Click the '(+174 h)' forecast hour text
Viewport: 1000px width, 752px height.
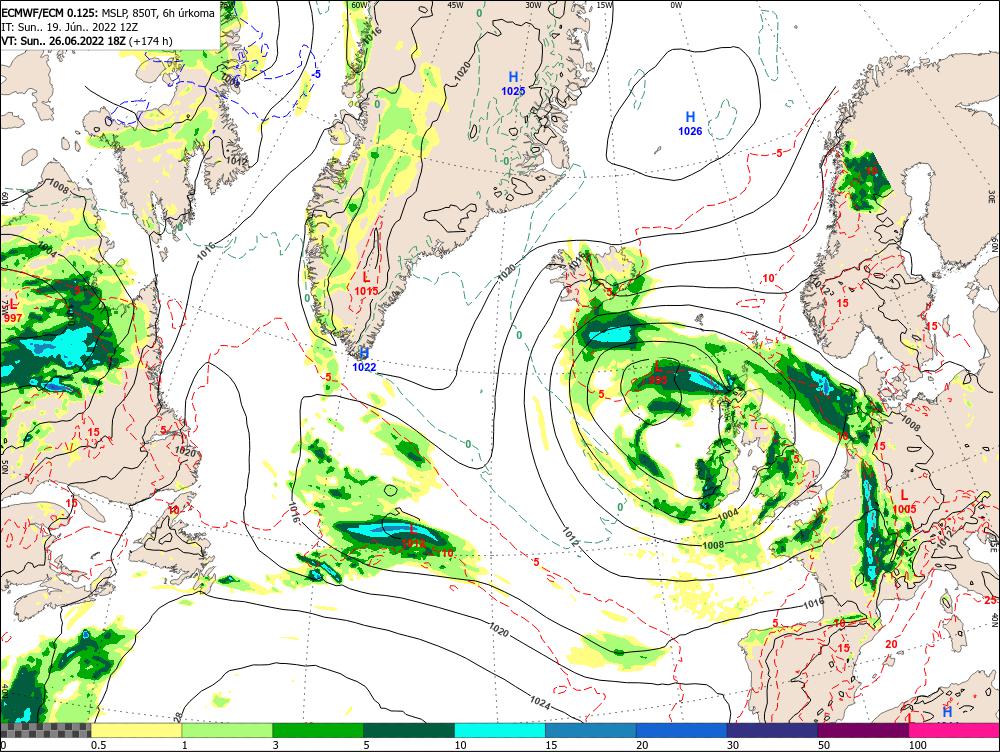[x=151, y=41]
